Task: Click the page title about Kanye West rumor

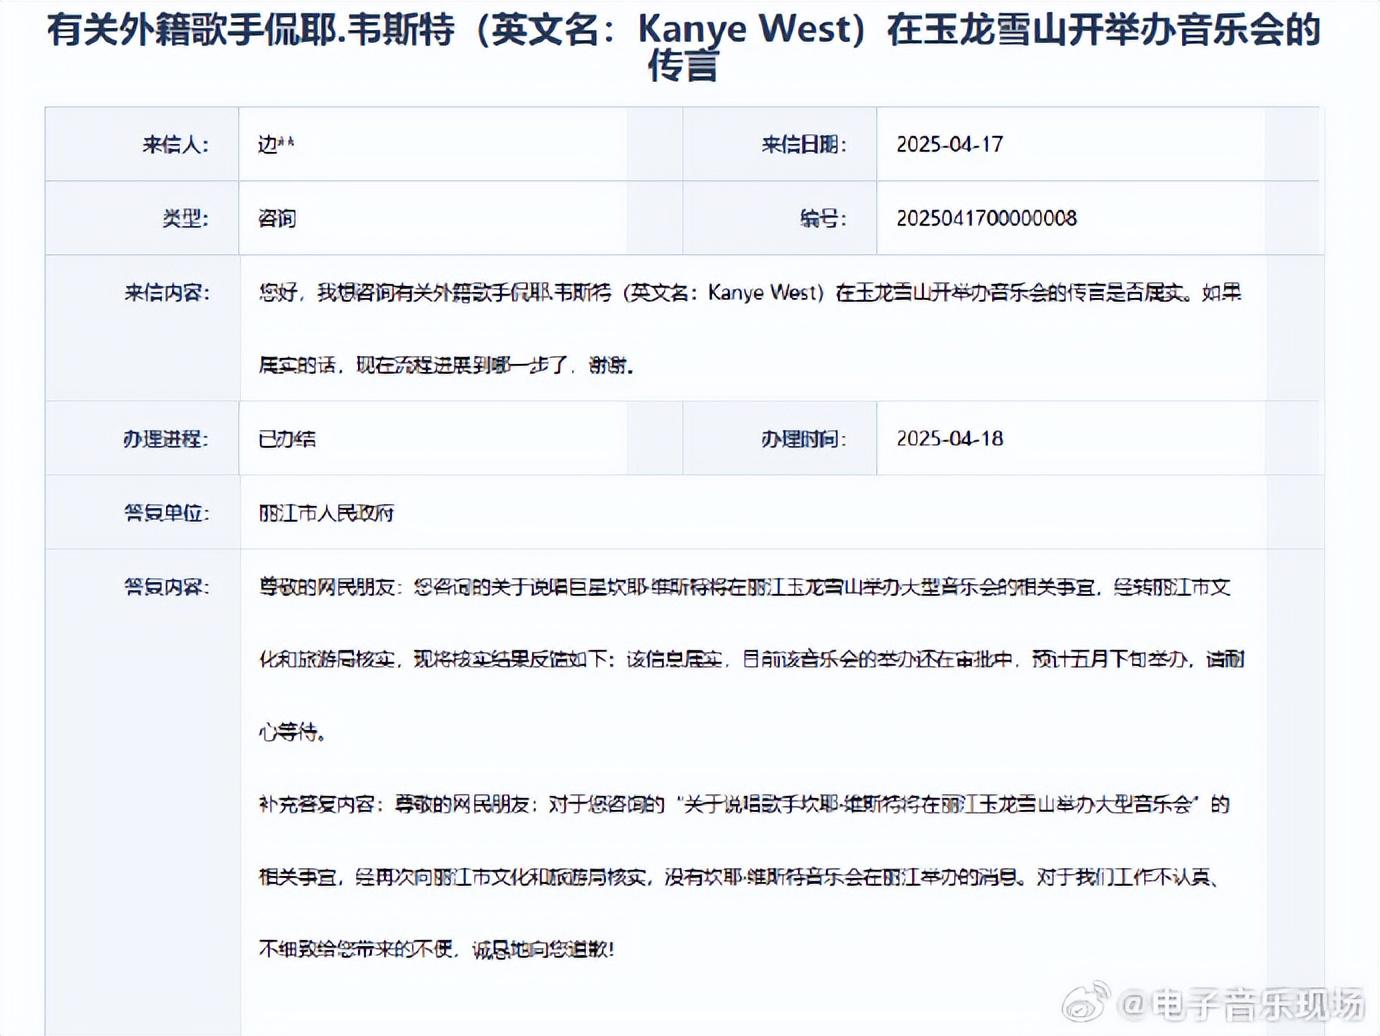Action: point(684,46)
